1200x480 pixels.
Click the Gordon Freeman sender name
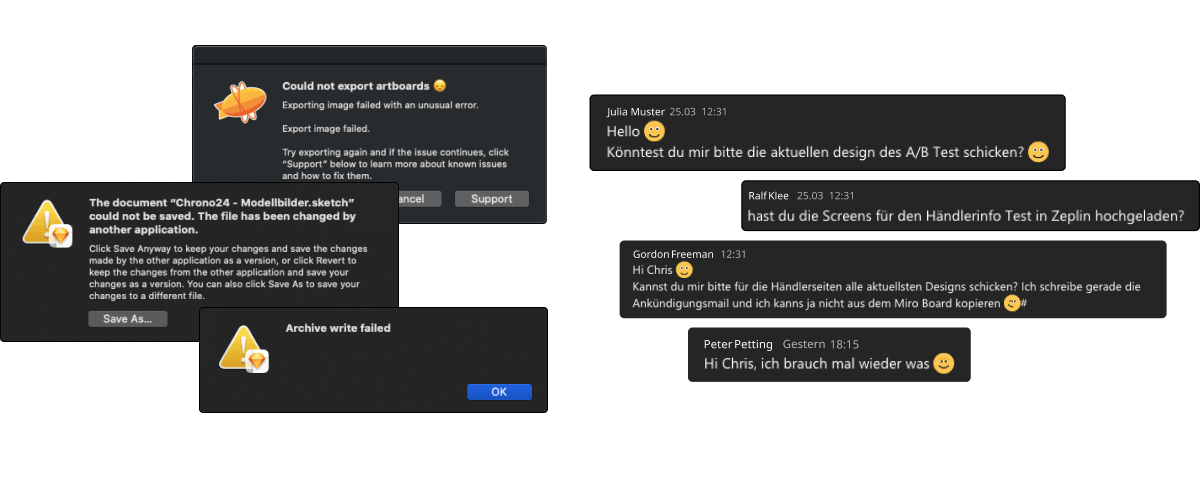(x=673, y=254)
